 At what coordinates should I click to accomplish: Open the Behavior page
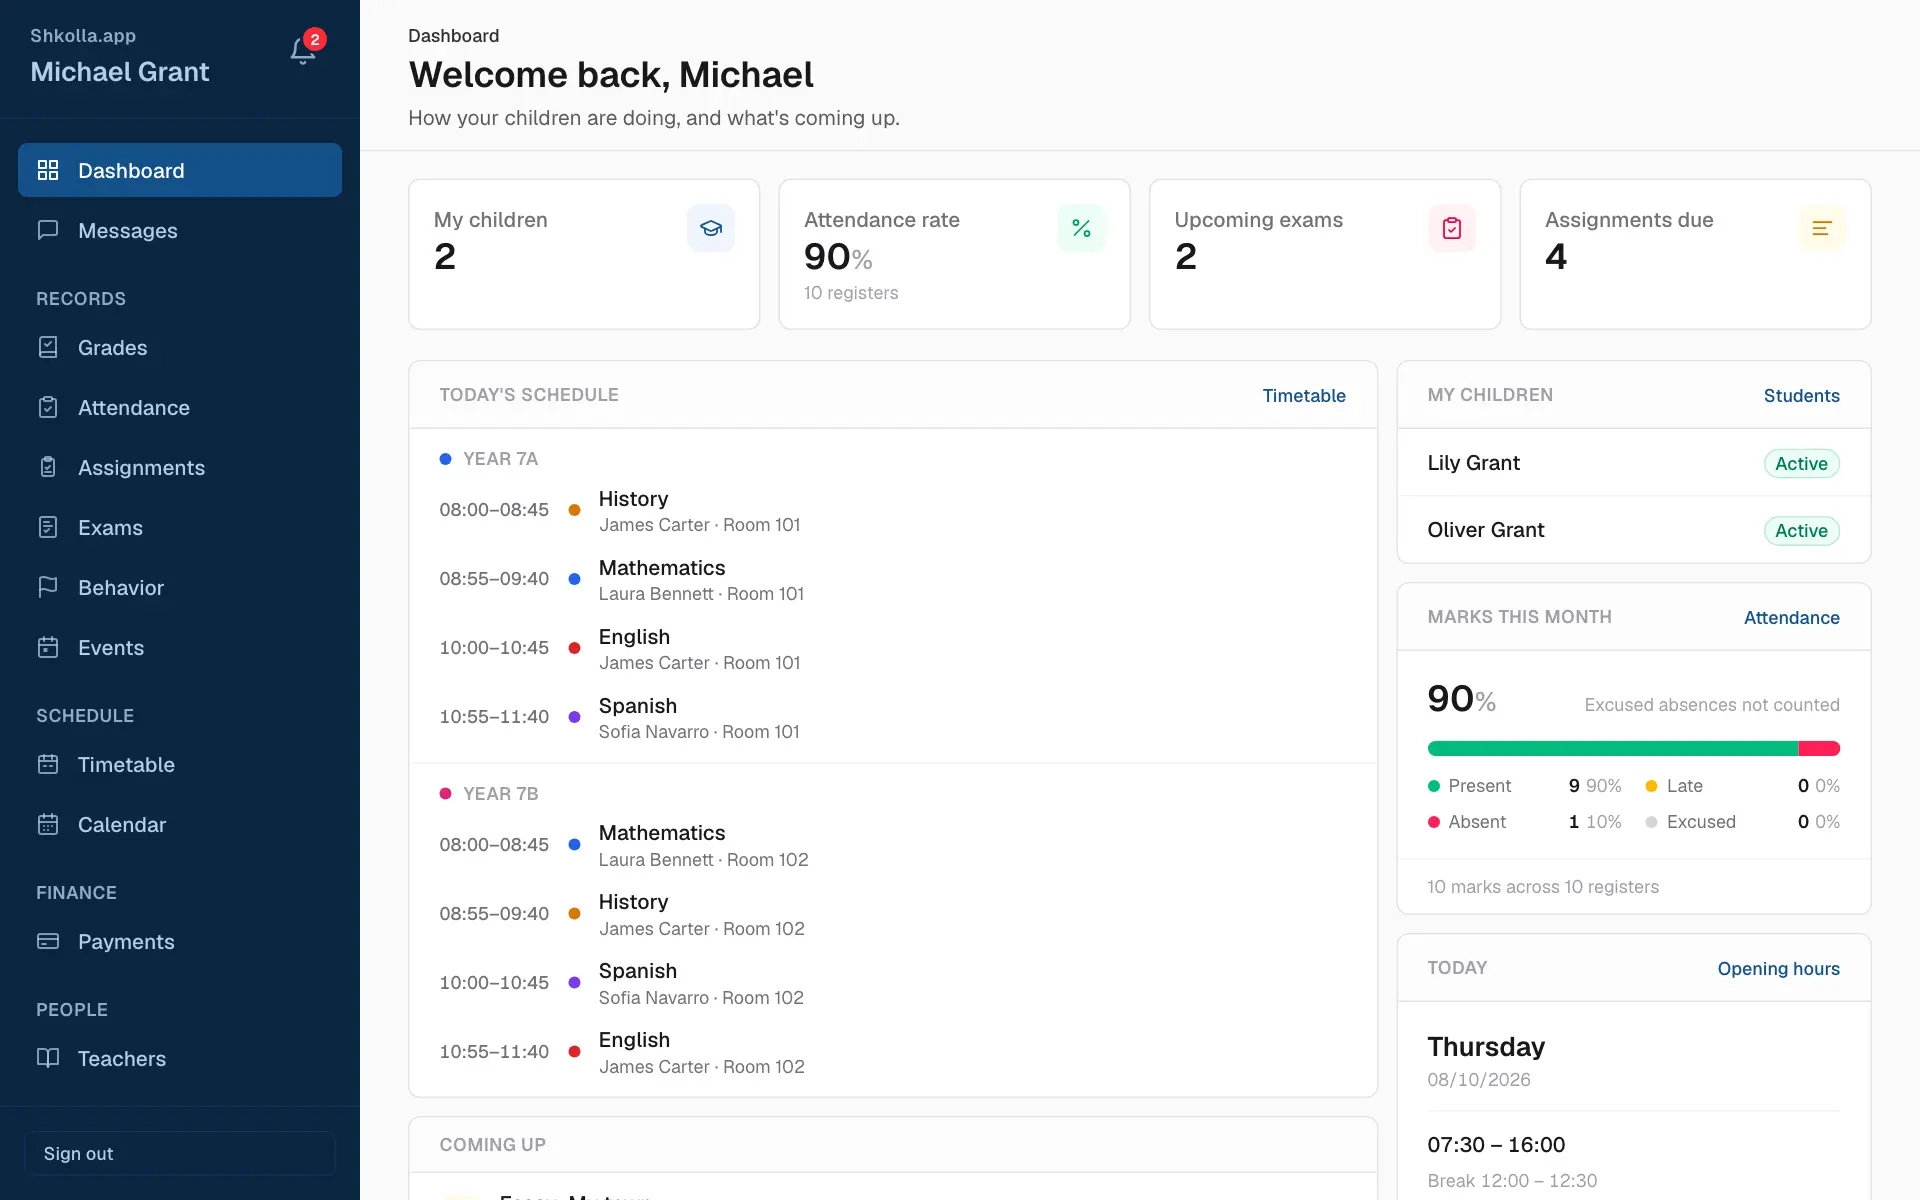tap(180, 587)
